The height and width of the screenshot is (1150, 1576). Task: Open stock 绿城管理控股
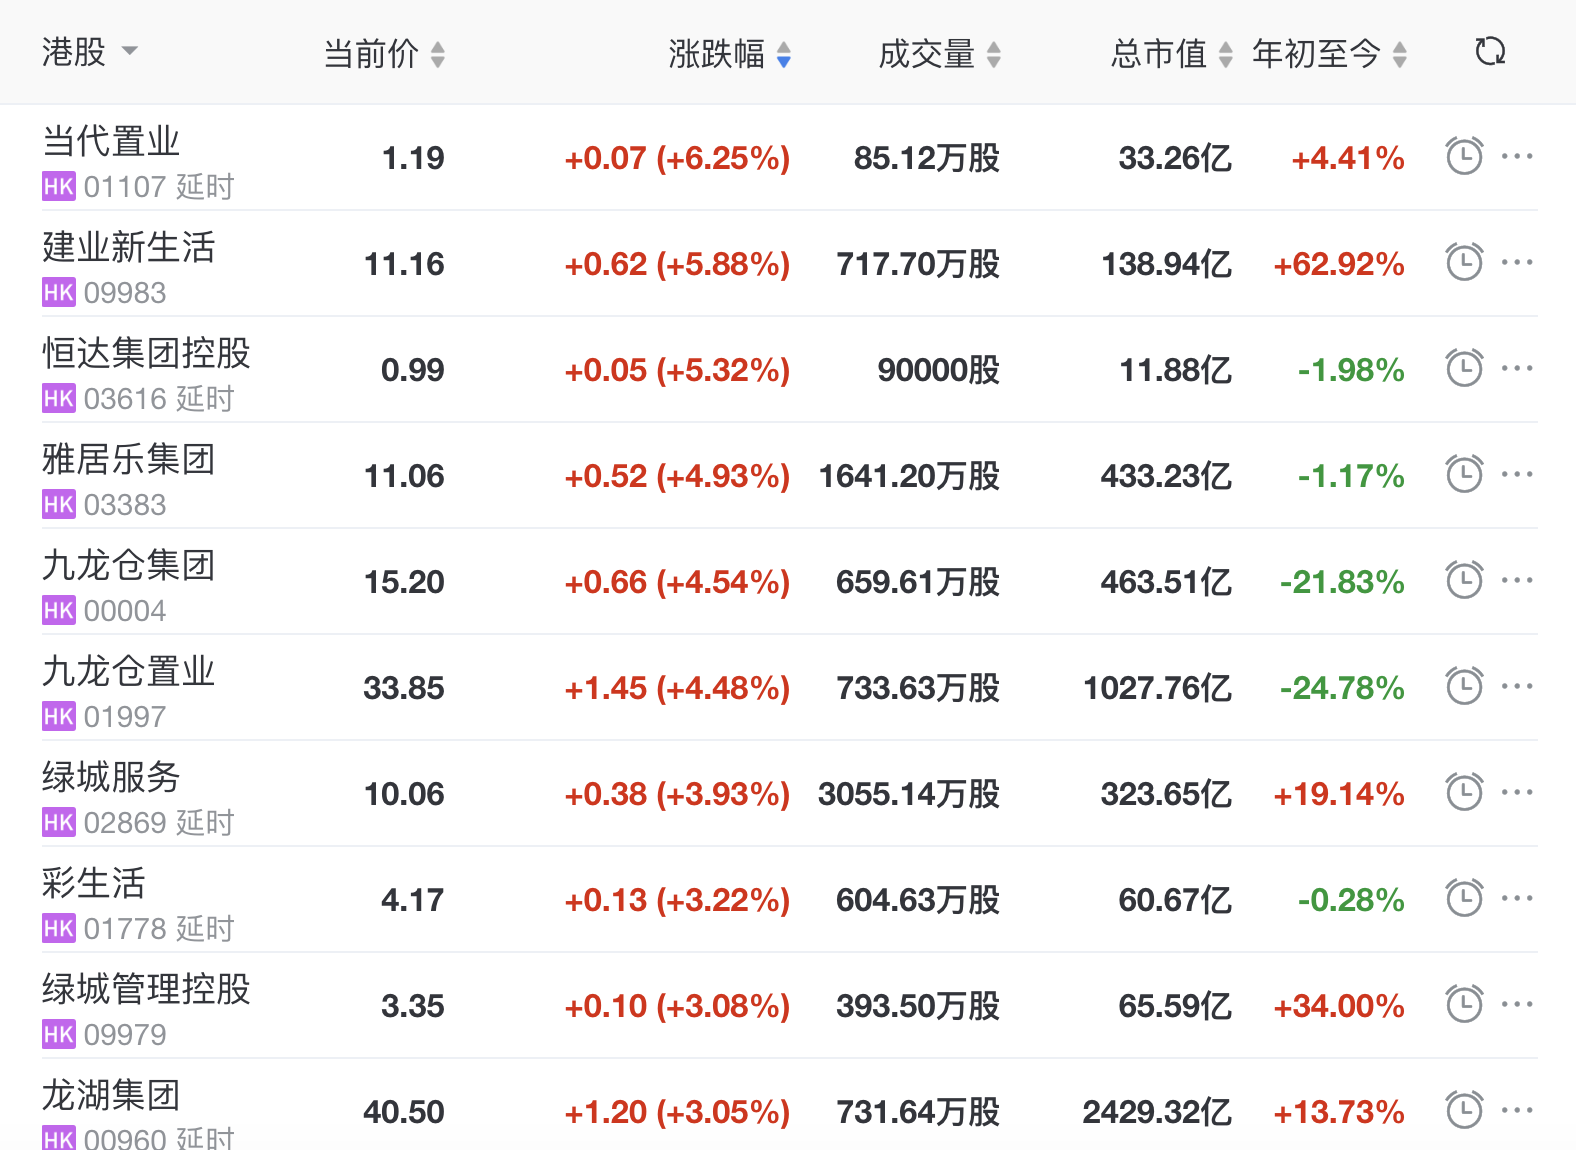pyautogui.click(x=146, y=989)
